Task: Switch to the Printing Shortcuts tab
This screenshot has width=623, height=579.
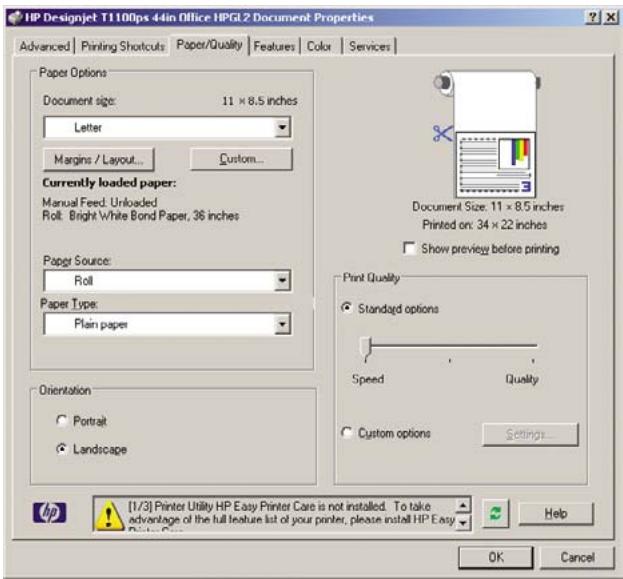Action: tap(123, 46)
